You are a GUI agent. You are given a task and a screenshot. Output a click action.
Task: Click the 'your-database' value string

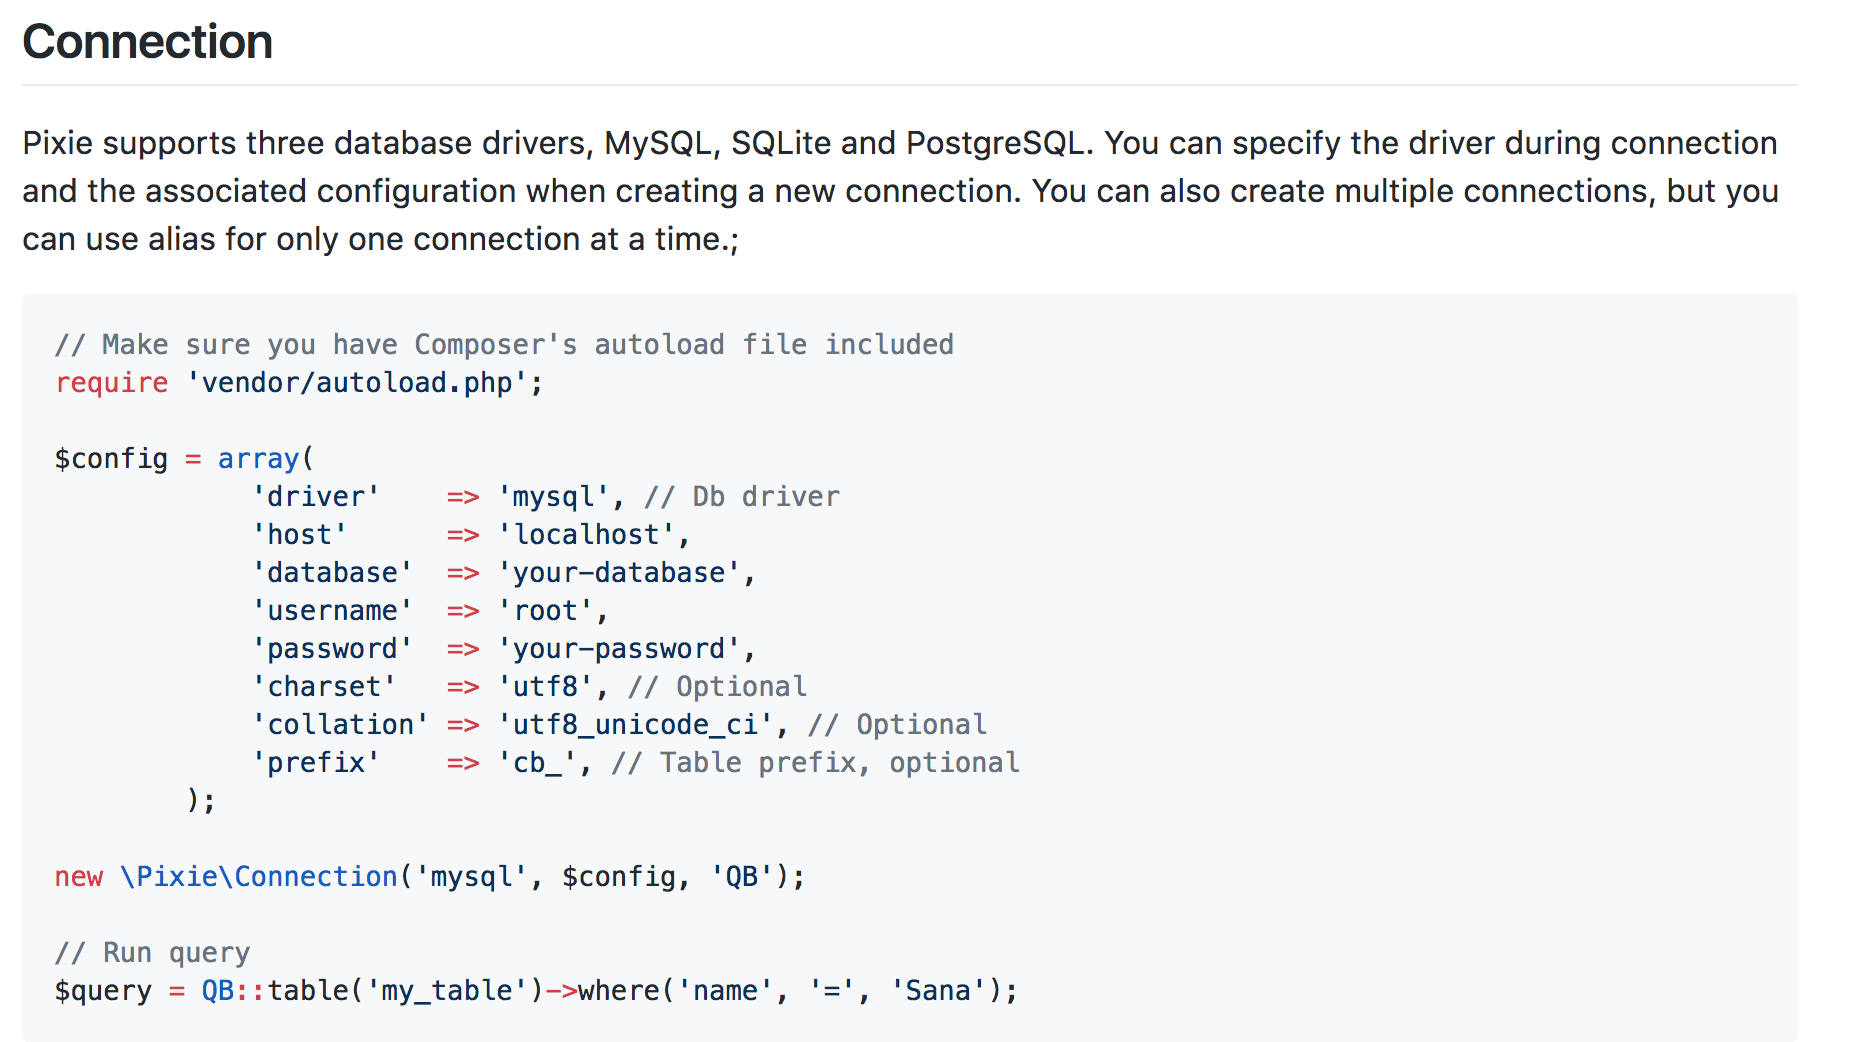coord(619,573)
